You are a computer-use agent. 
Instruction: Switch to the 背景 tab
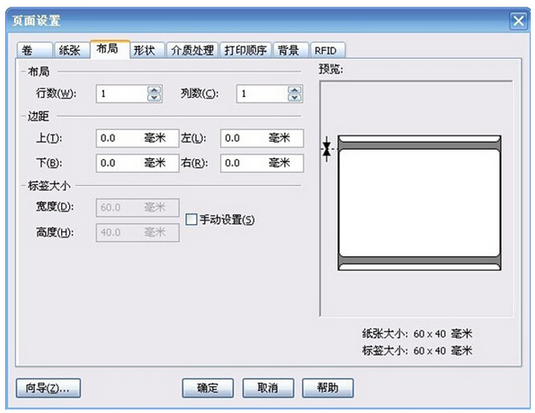click(291, 51)
